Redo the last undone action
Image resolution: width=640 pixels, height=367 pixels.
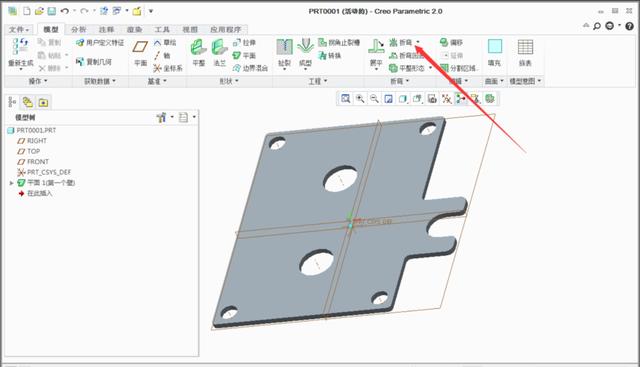[x=84, y=11]
